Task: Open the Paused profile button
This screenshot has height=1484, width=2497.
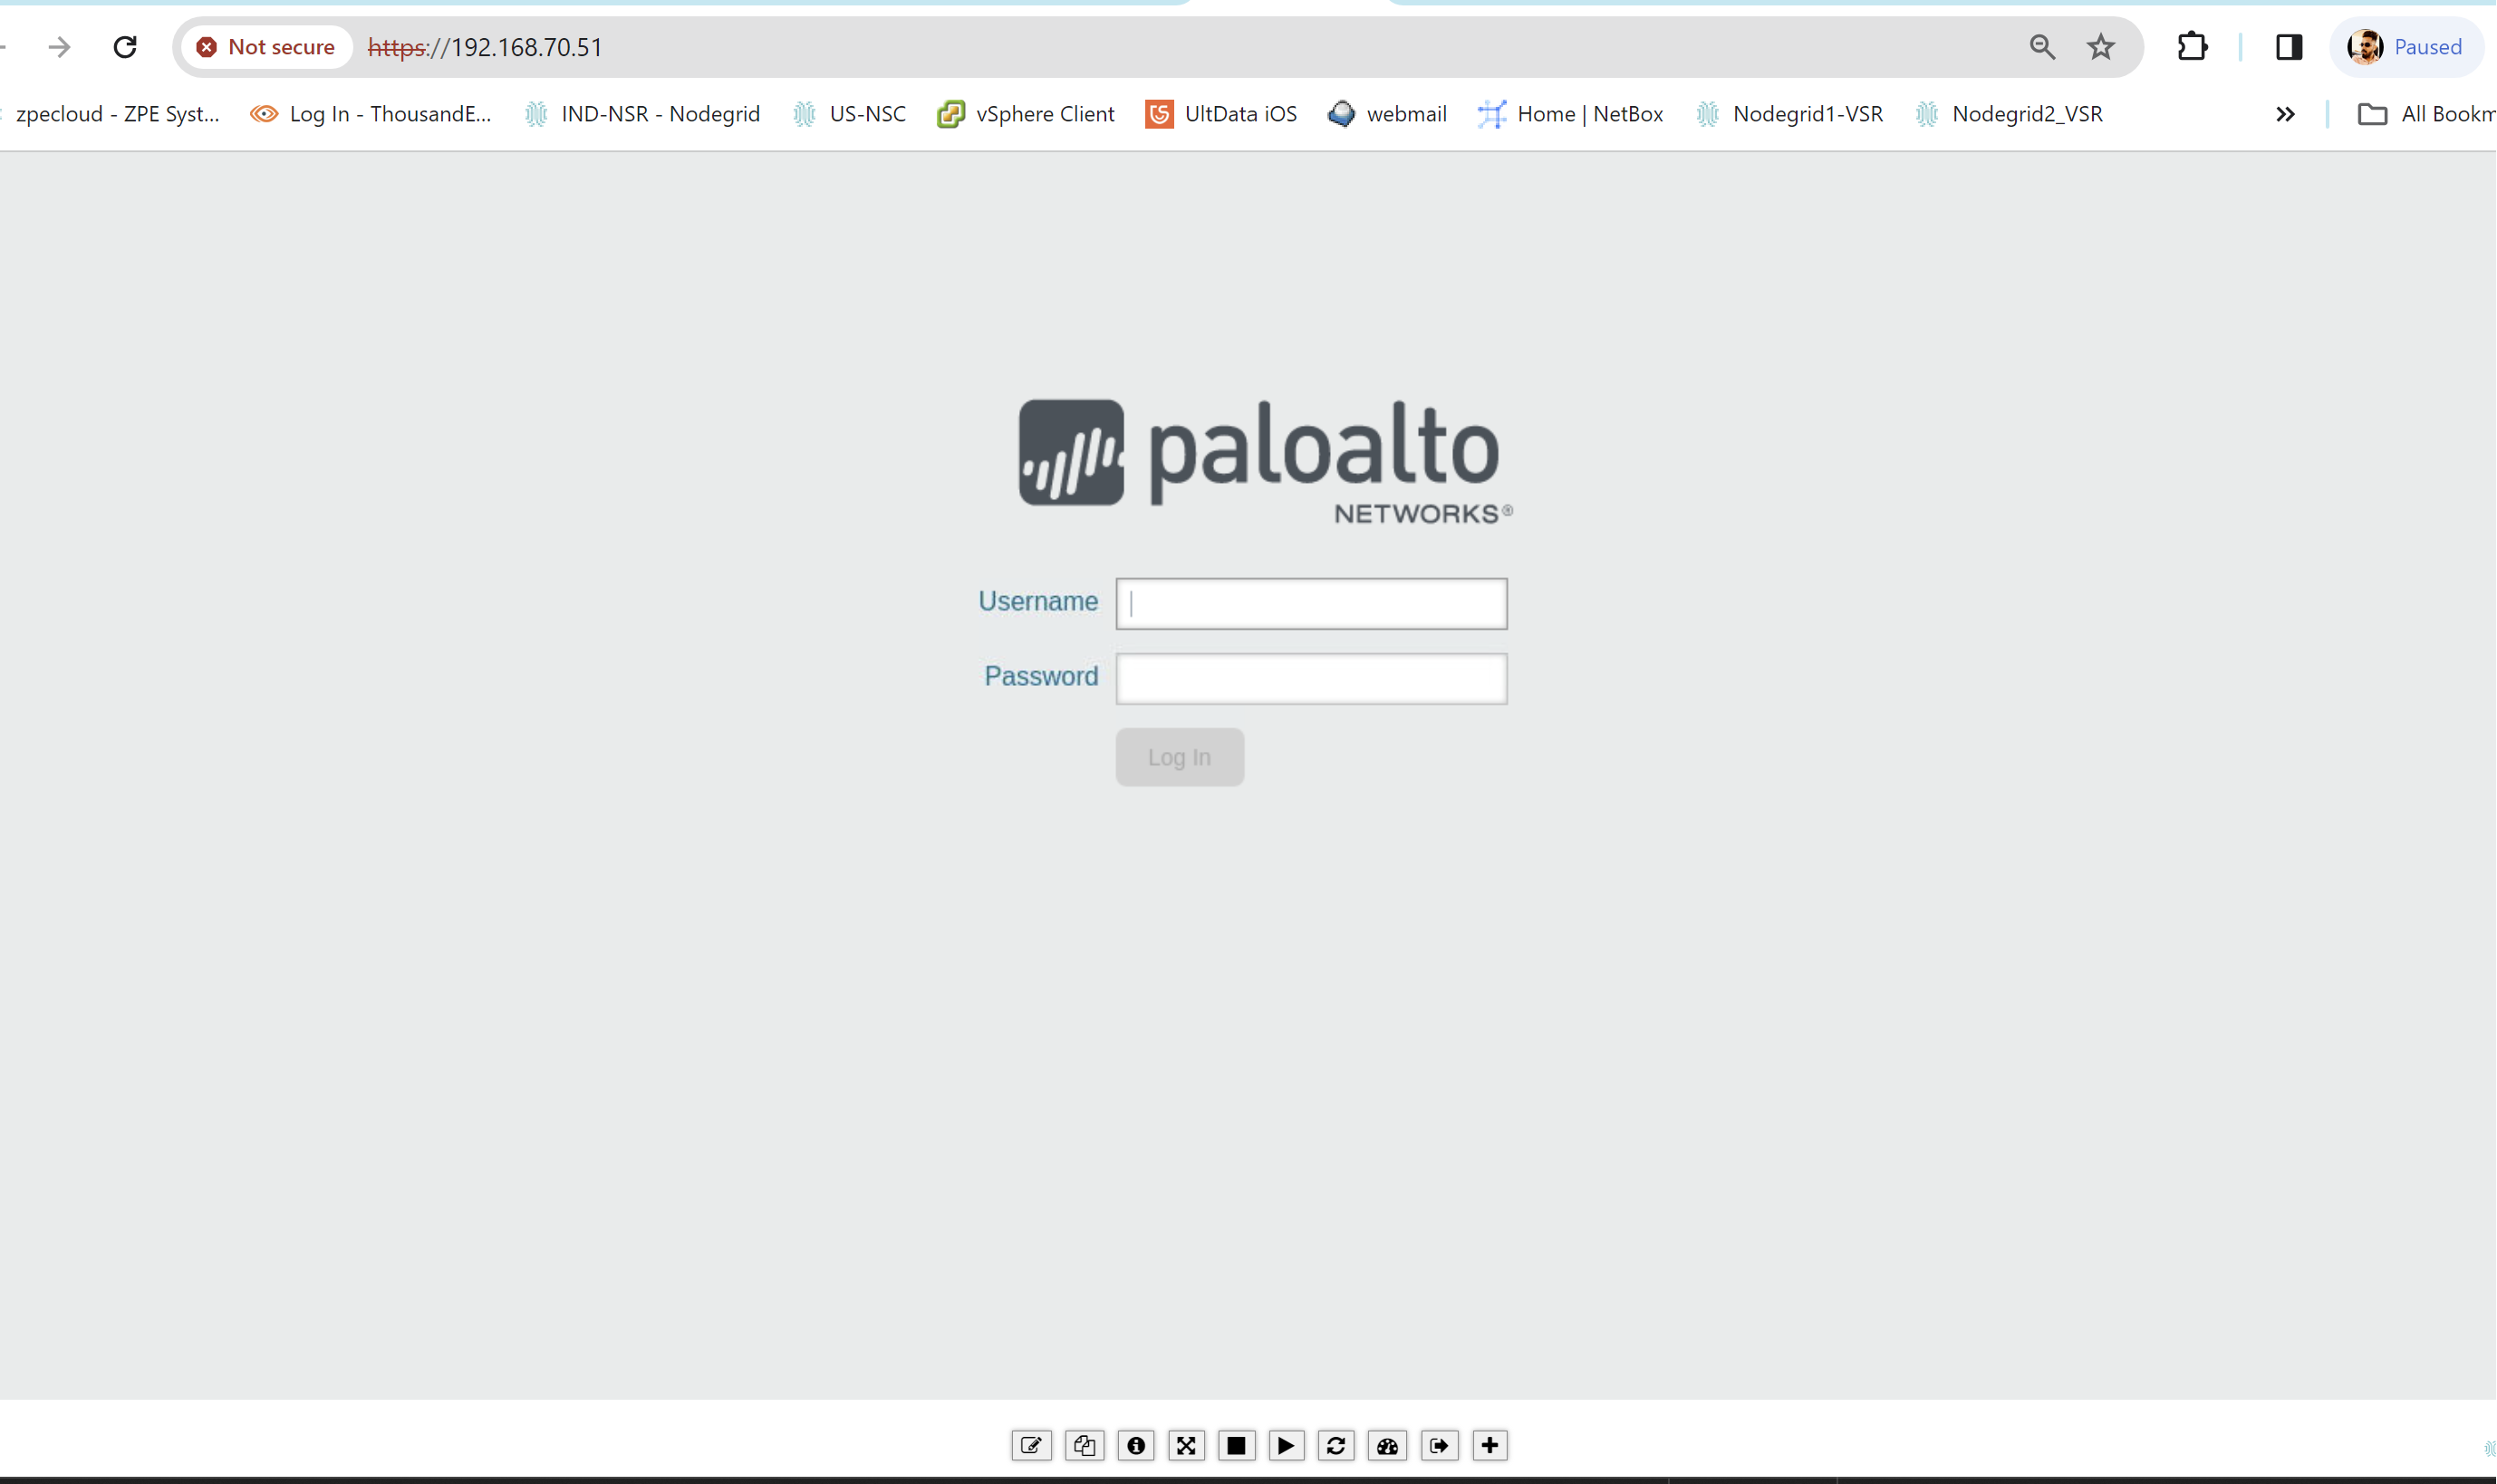Action: point(2406,47)
